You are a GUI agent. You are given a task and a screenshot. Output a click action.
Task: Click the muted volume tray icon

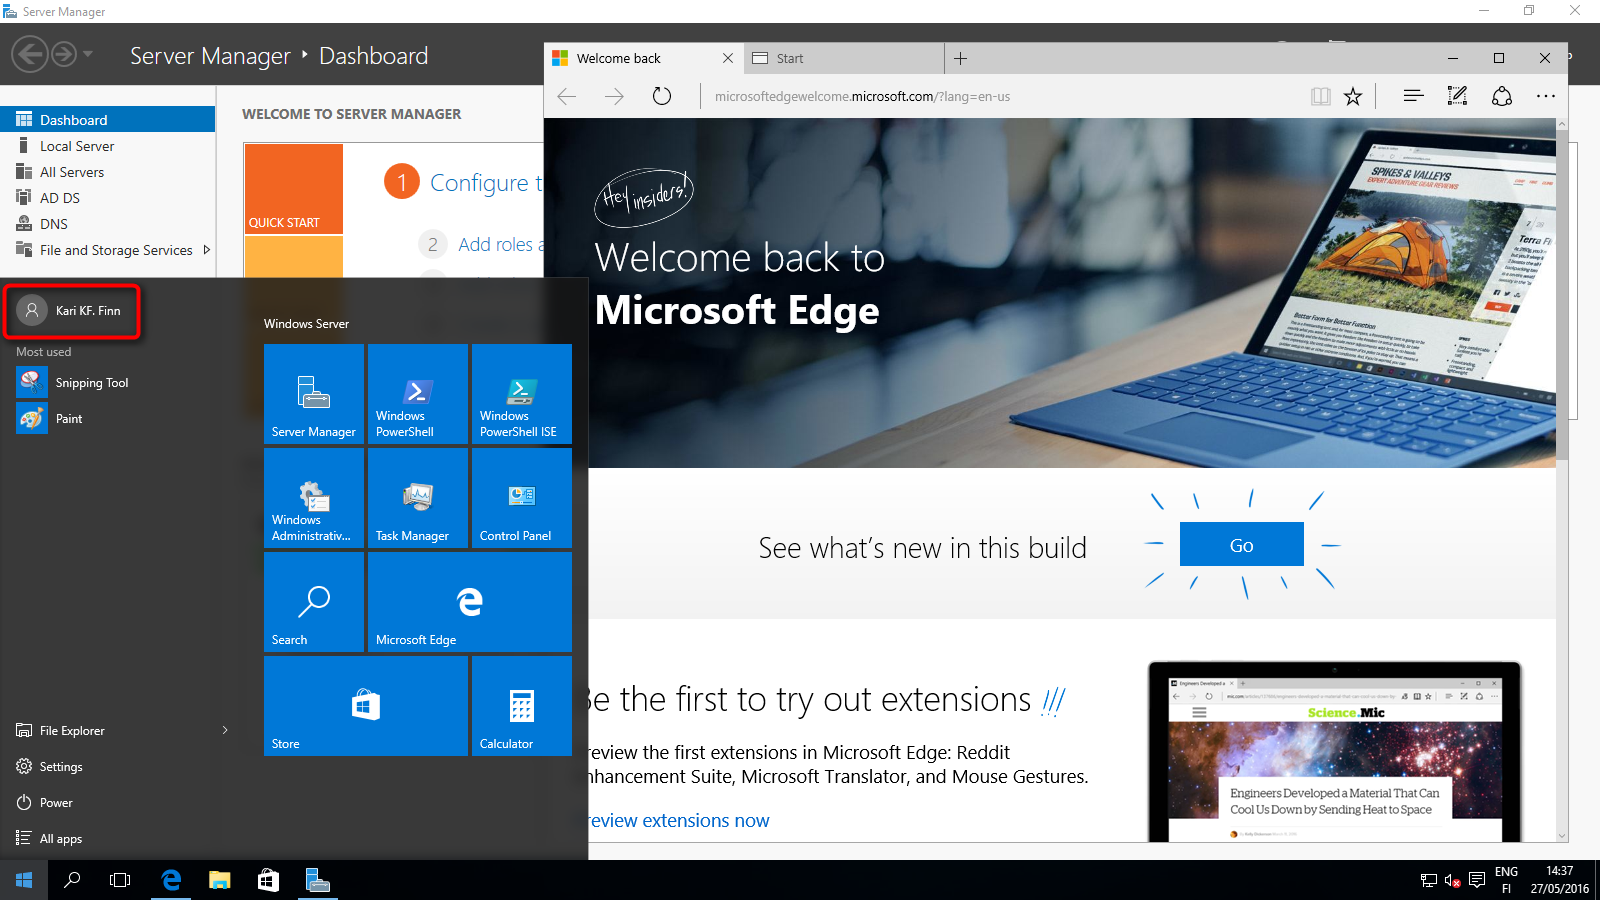tap(1453, 880)
